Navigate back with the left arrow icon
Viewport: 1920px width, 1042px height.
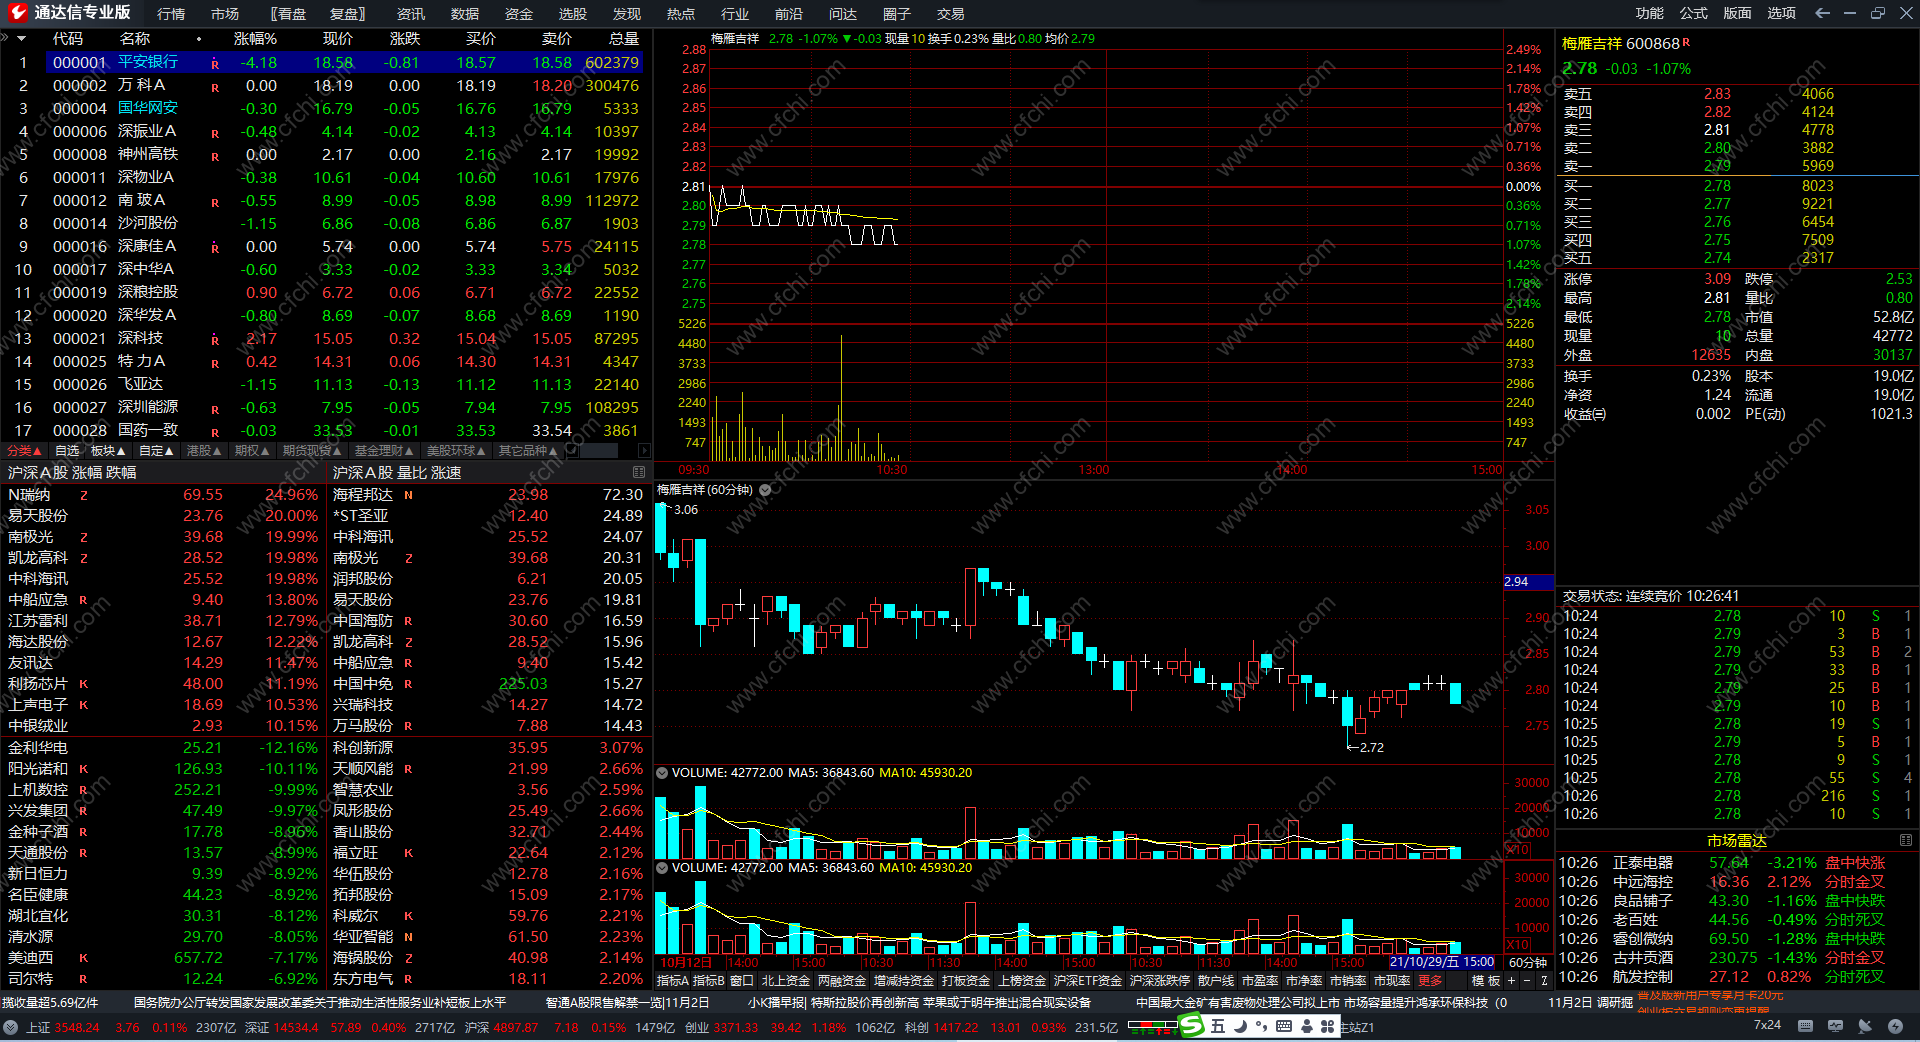coord(1822,13)
